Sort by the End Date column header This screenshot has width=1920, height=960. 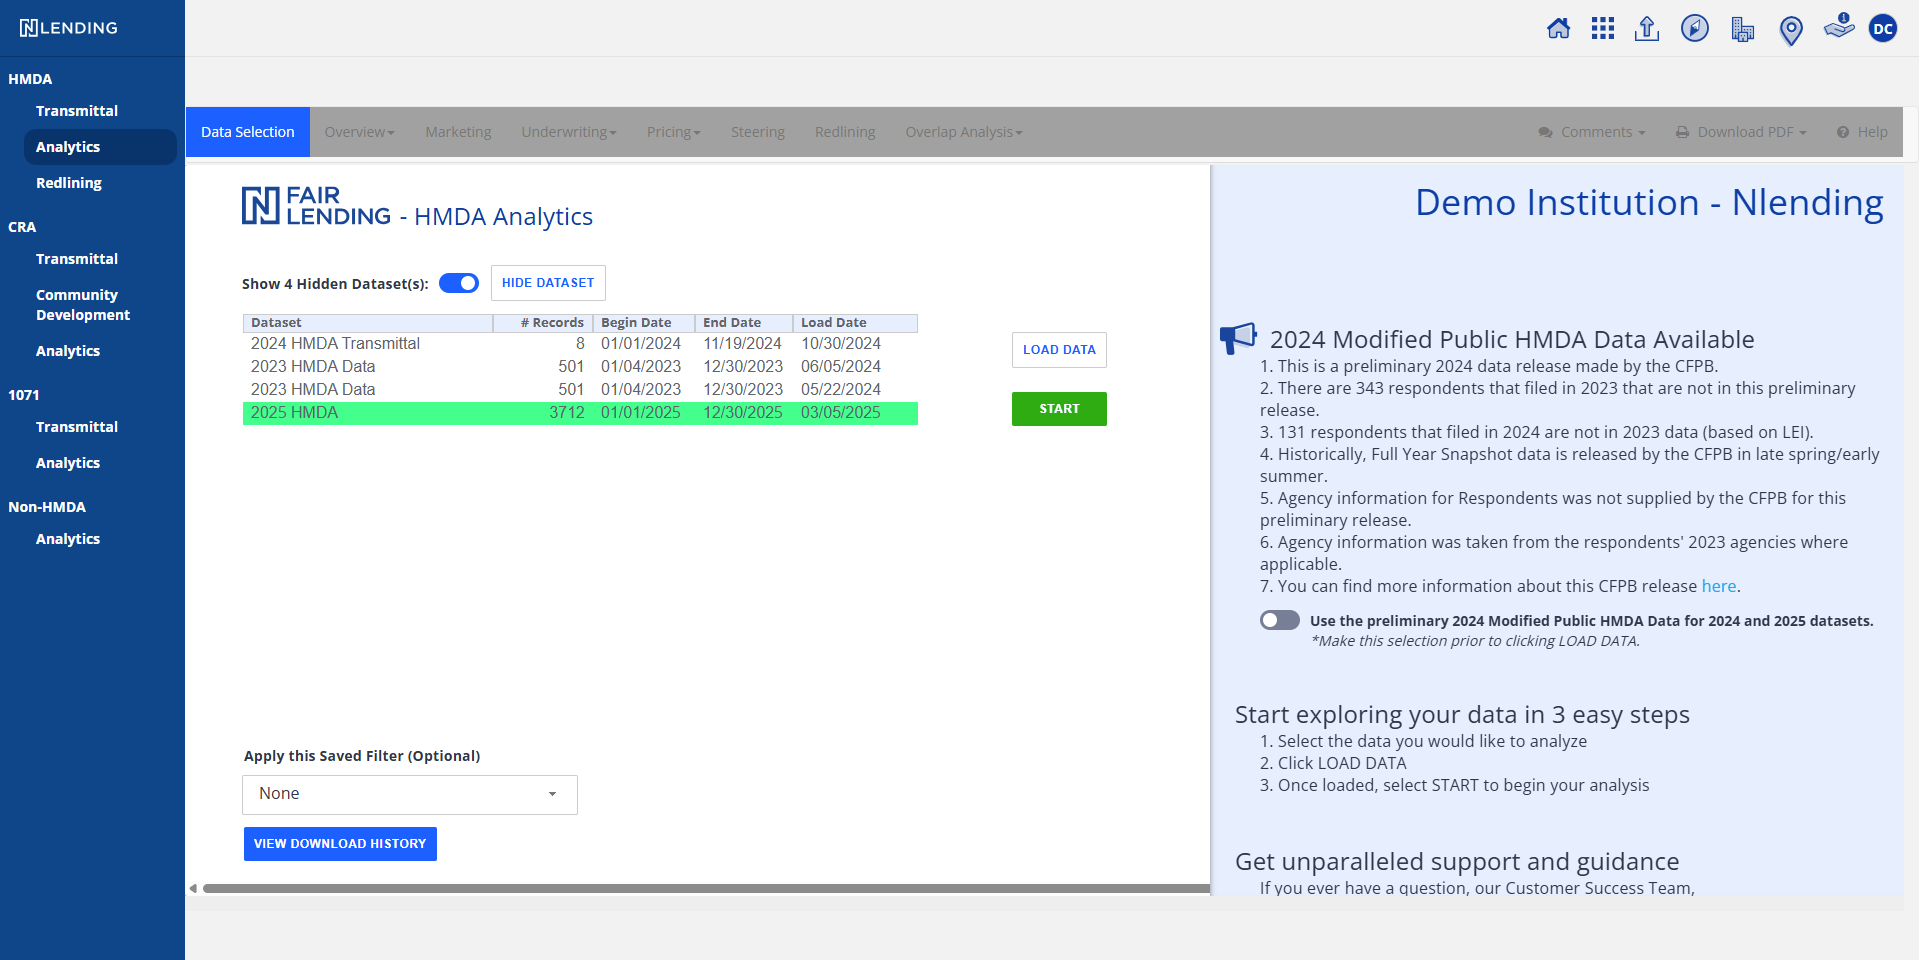click(x=744, y=323)
